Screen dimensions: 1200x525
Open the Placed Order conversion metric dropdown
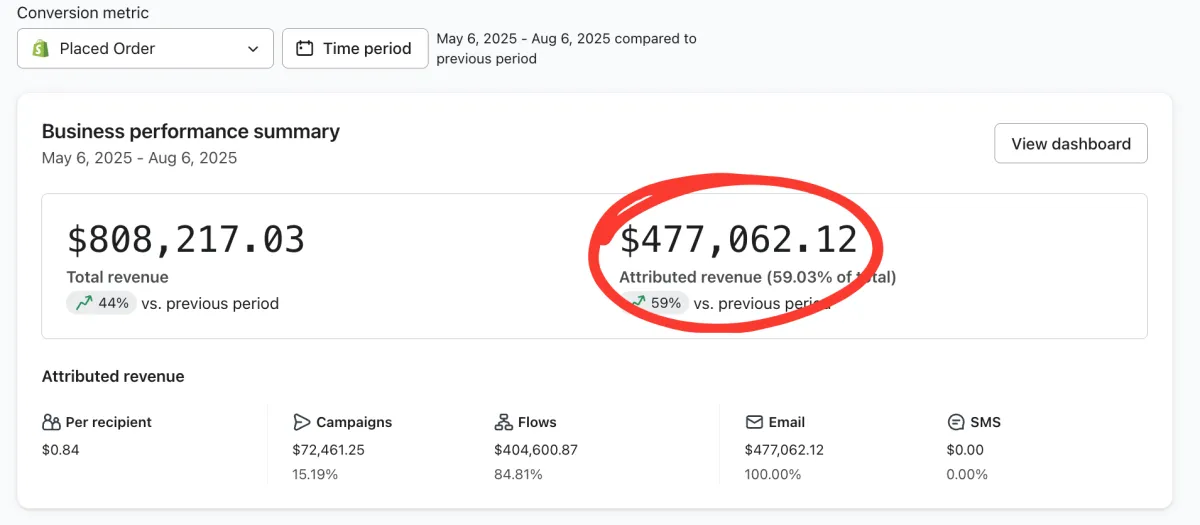145,48
